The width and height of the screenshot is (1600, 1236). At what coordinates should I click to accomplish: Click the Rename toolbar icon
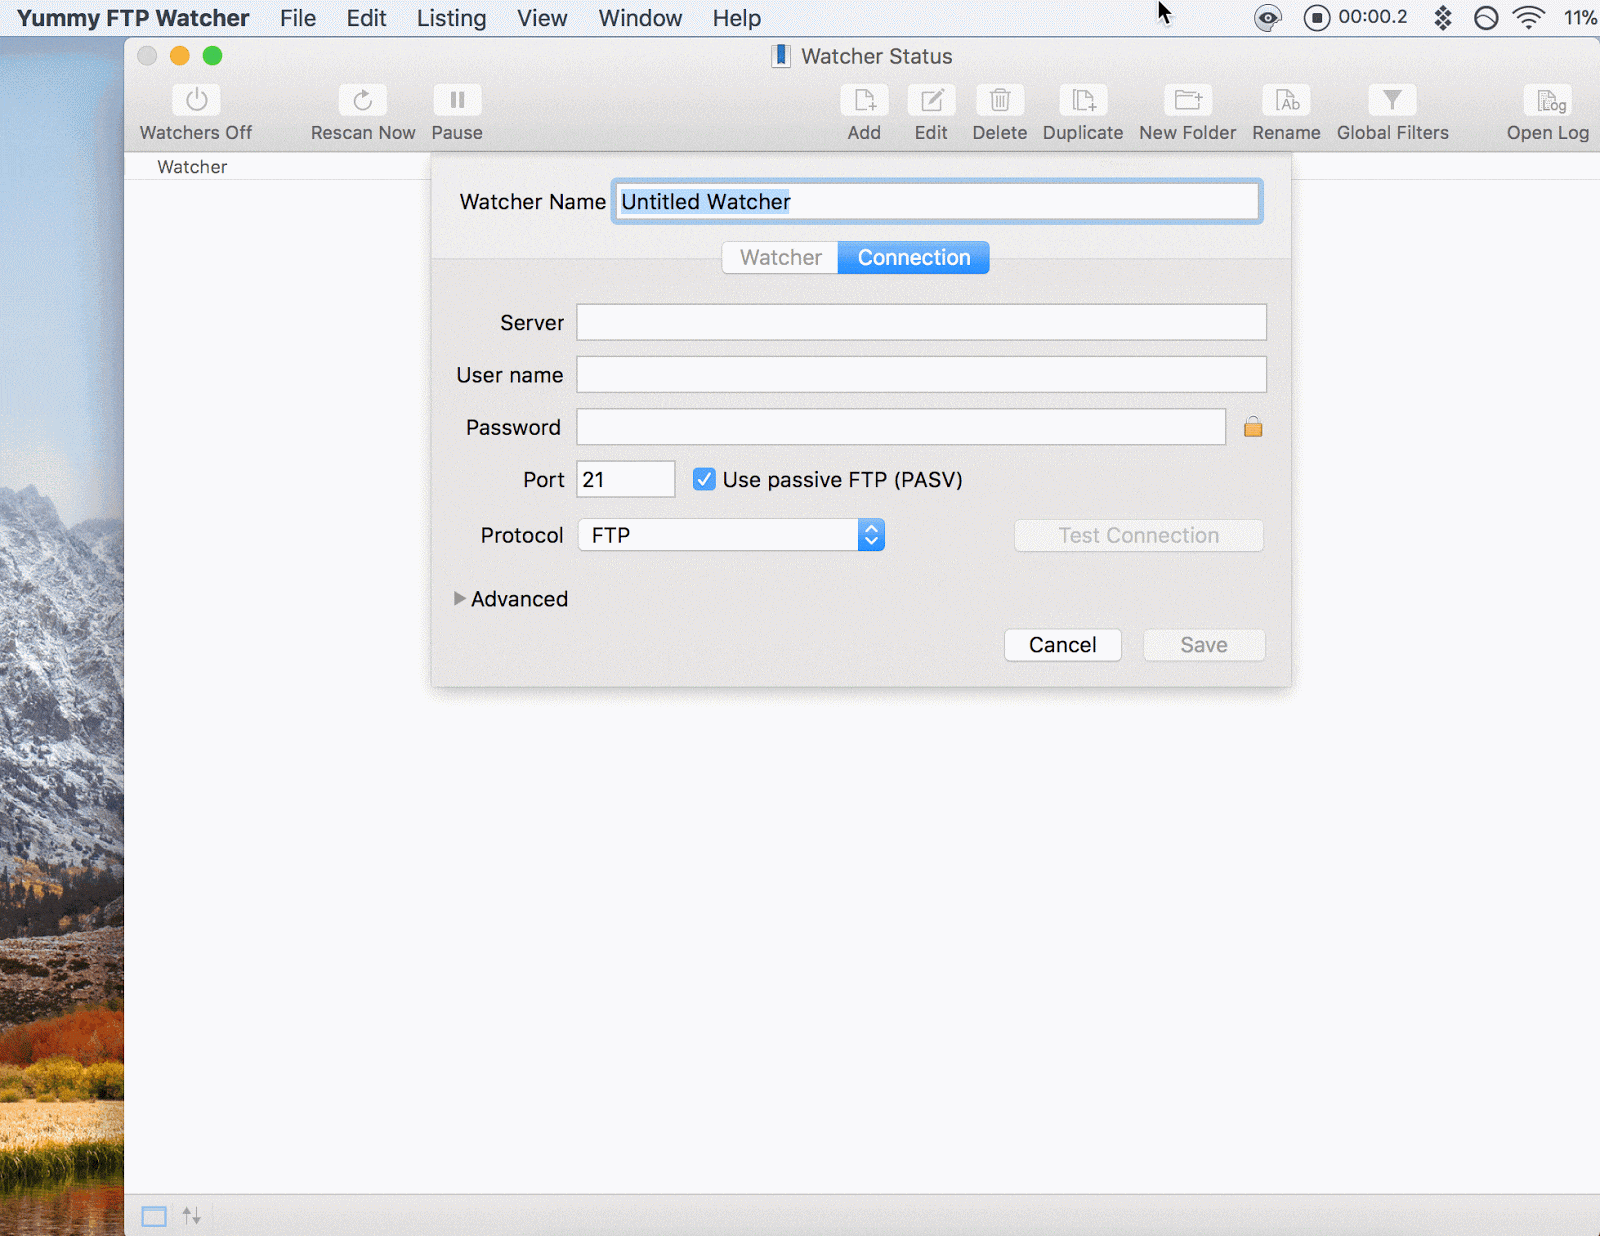1287,100
